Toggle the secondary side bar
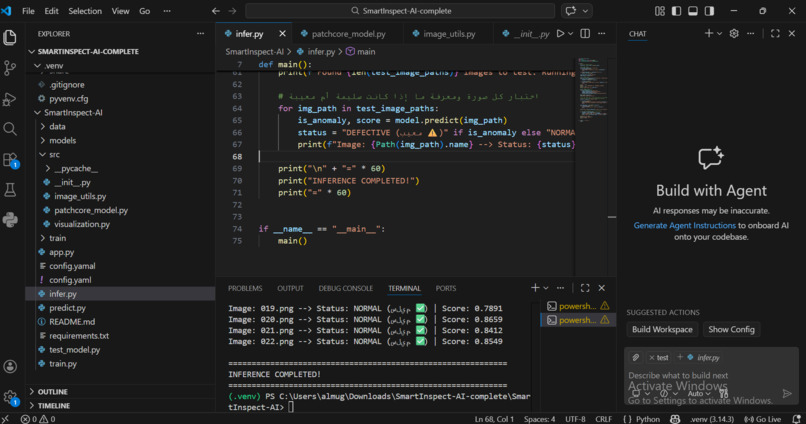The width and height of the screenshot is (806, 424). point(709,11)
